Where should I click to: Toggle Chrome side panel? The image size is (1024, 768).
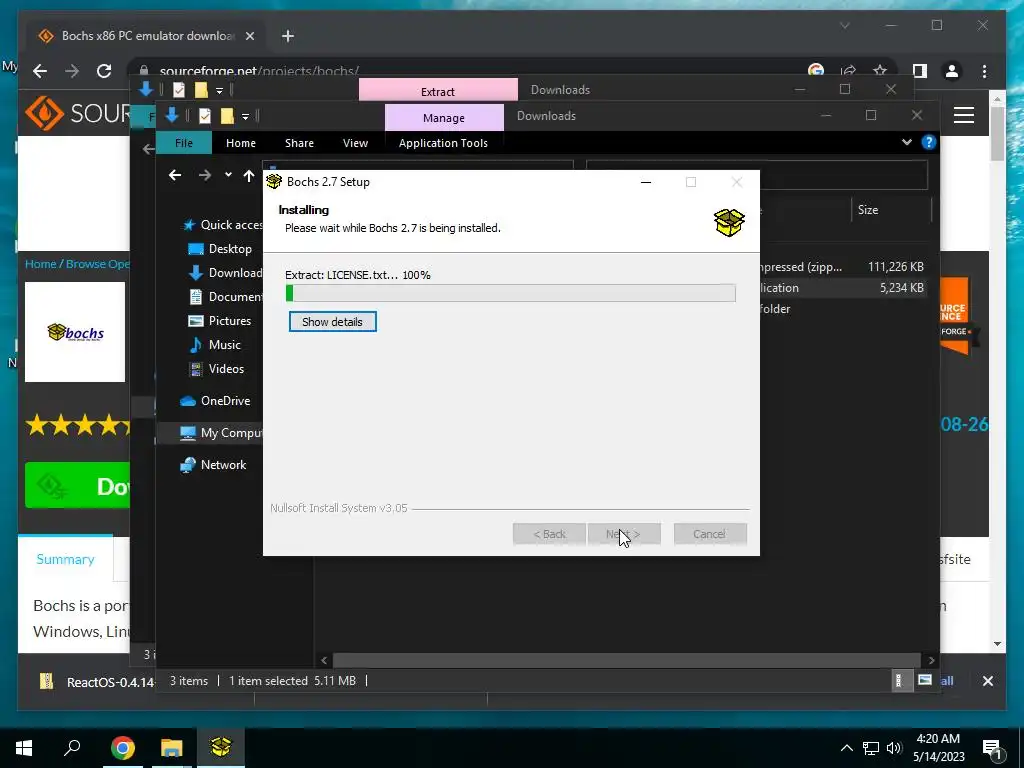coord(920,71)
